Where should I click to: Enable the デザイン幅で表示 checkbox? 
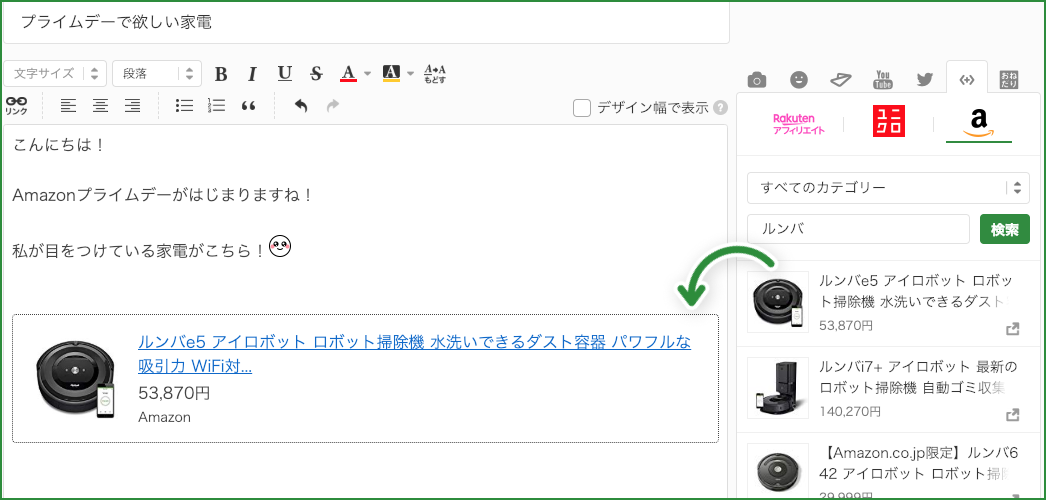[x=582, y=108]
